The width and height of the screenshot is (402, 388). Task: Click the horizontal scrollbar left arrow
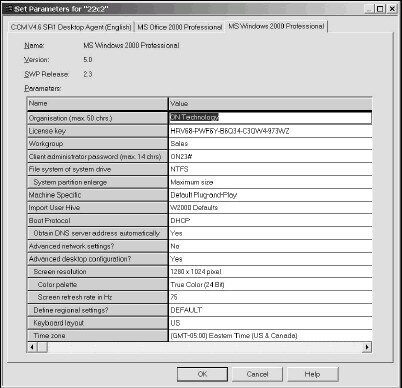(x=32, y=347)
